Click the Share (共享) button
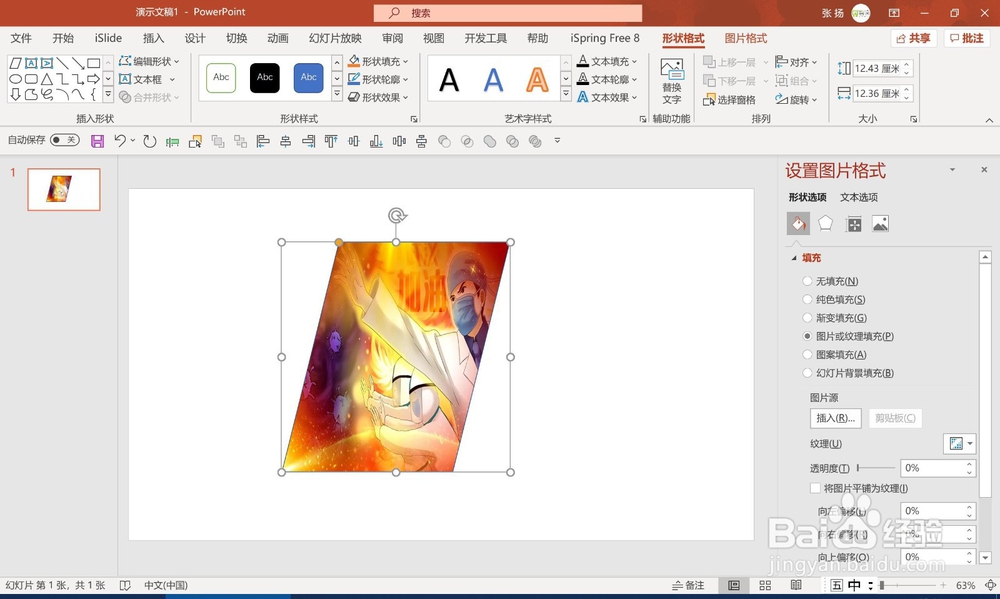Image resolution: width=1000 pixels, height=599 pixels. 913,38
